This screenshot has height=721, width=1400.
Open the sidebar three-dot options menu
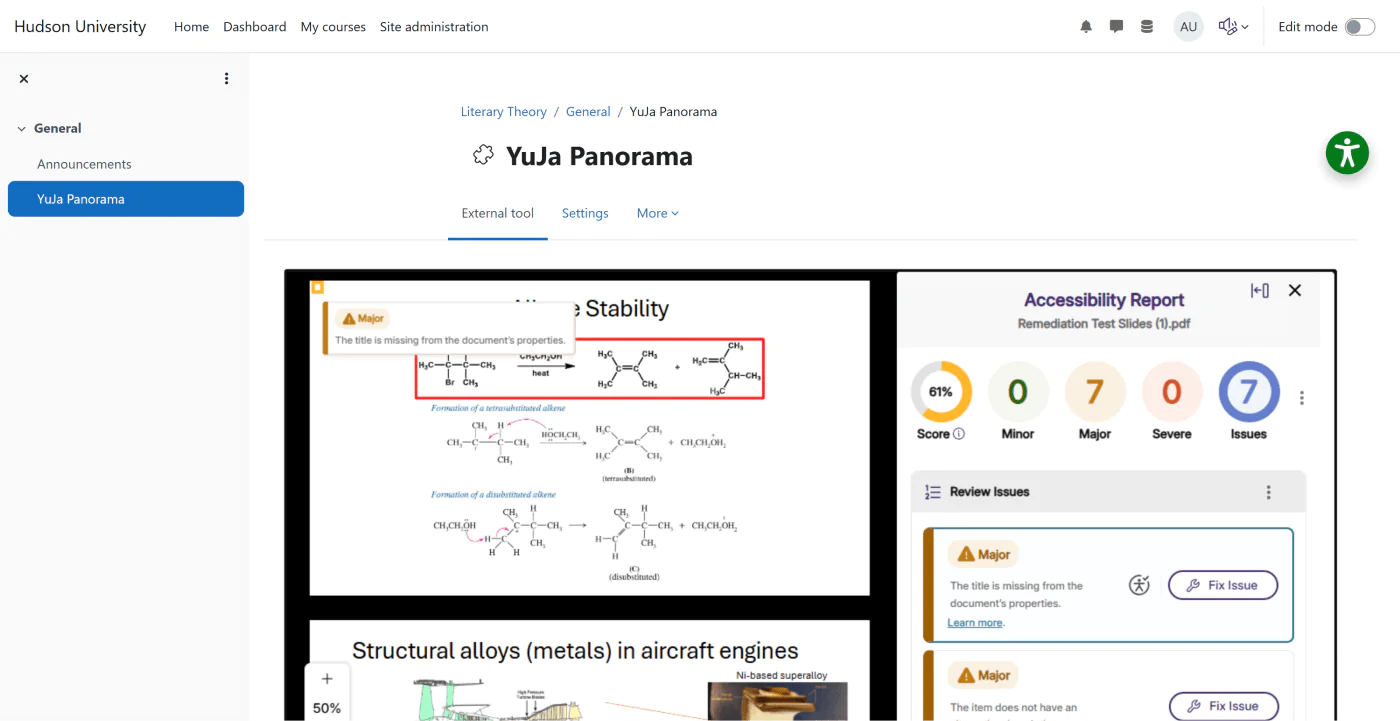point(227,79)
